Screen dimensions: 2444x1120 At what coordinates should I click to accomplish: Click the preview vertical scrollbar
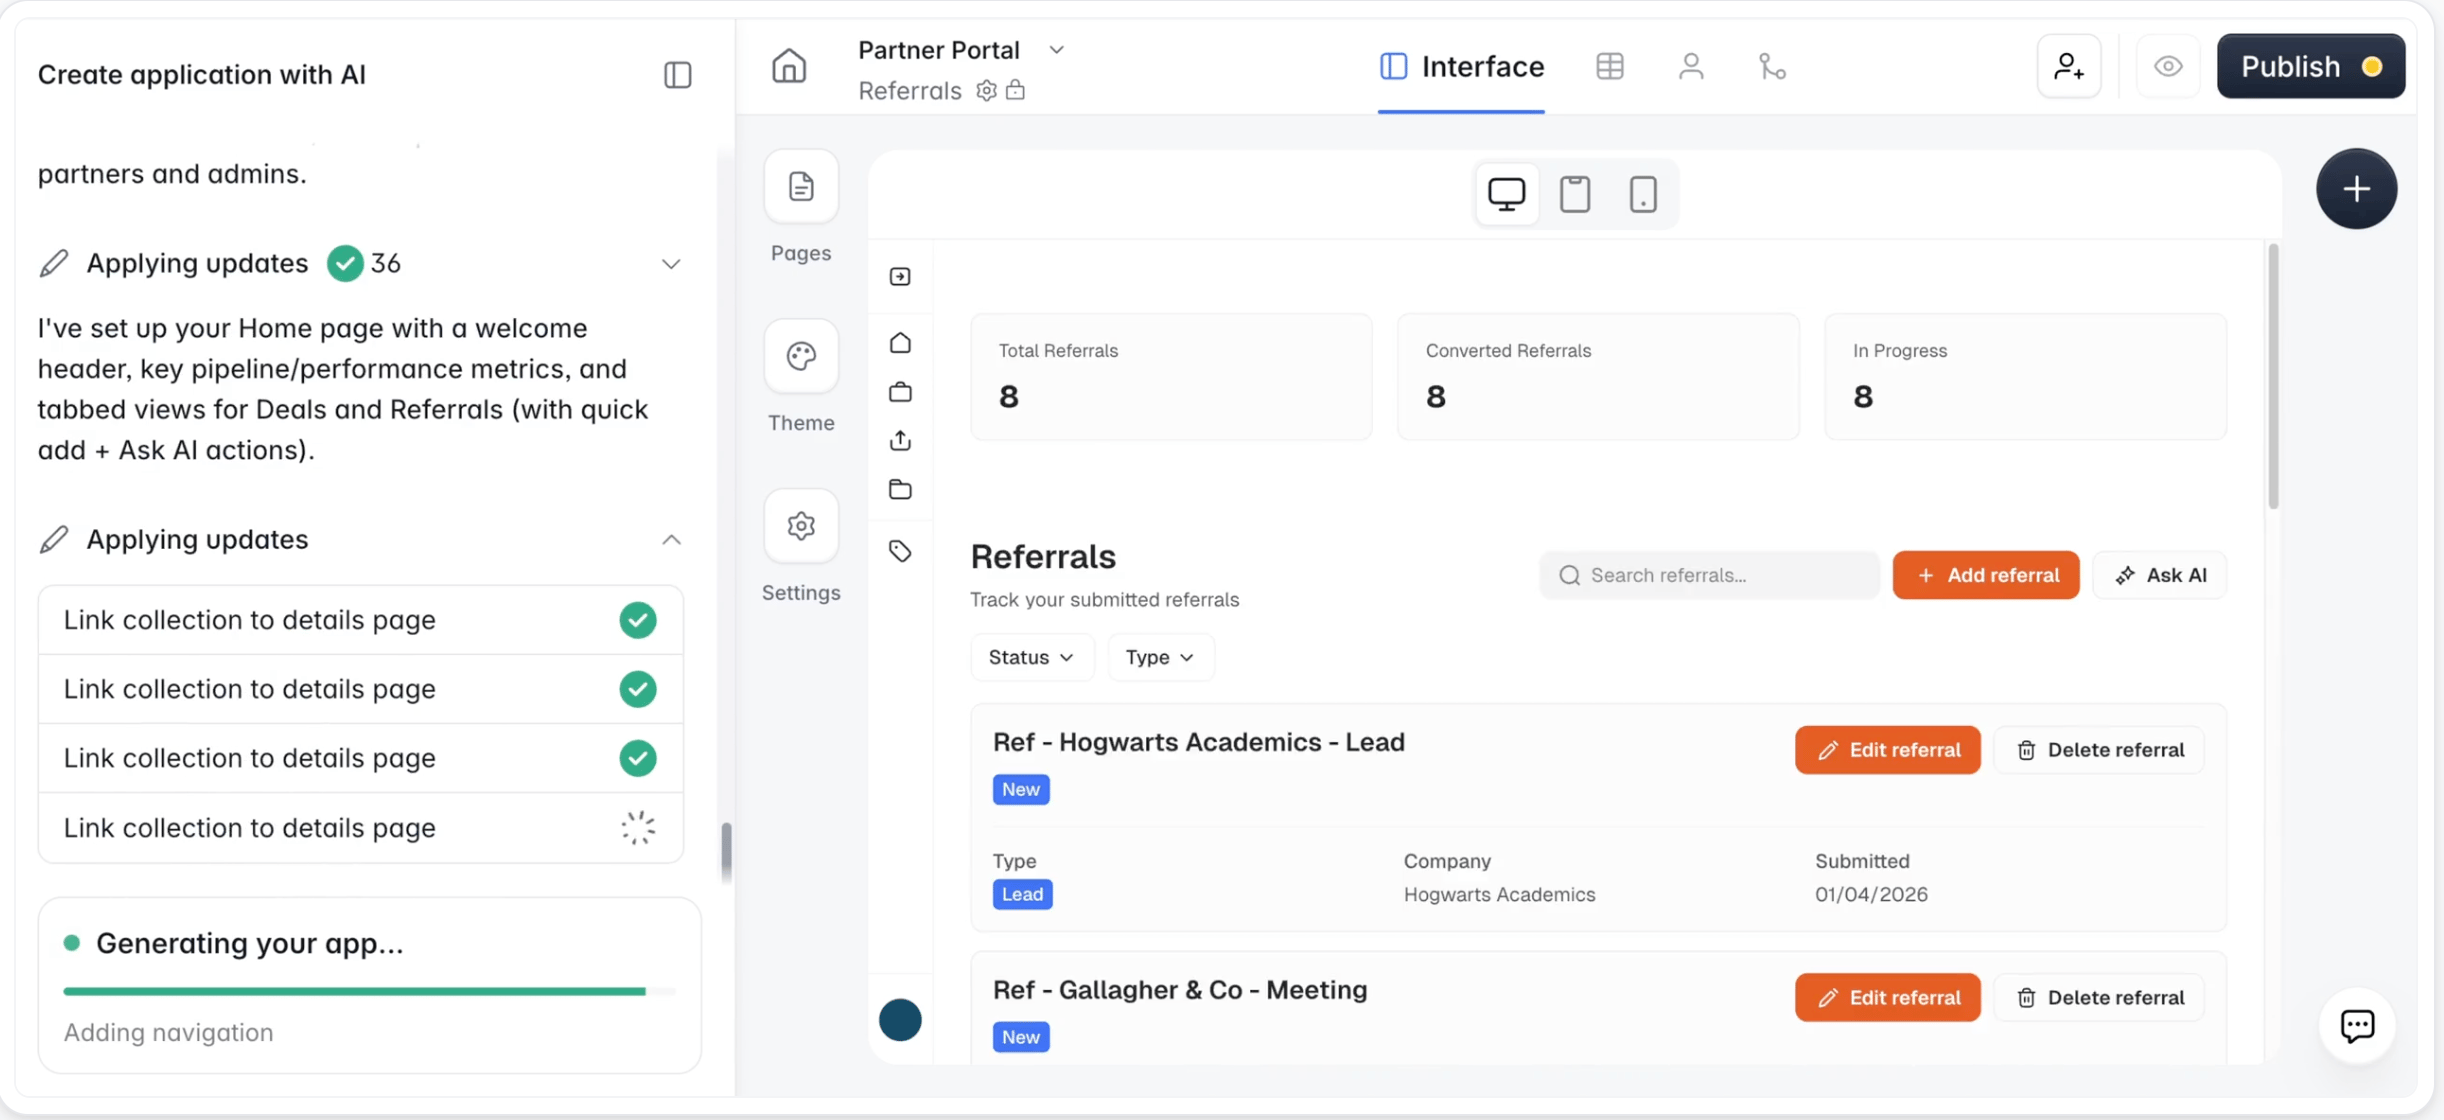point(2273,377)
